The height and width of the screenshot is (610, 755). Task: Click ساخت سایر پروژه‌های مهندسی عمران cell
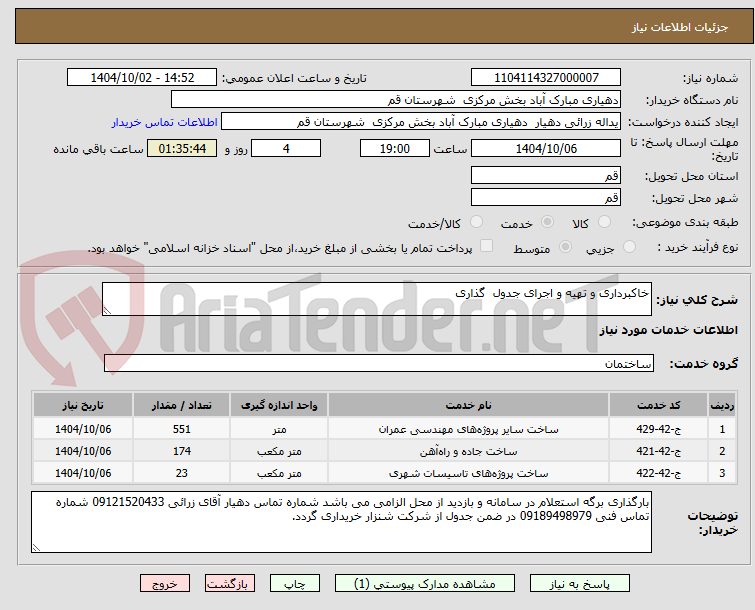tap(469, 429)
